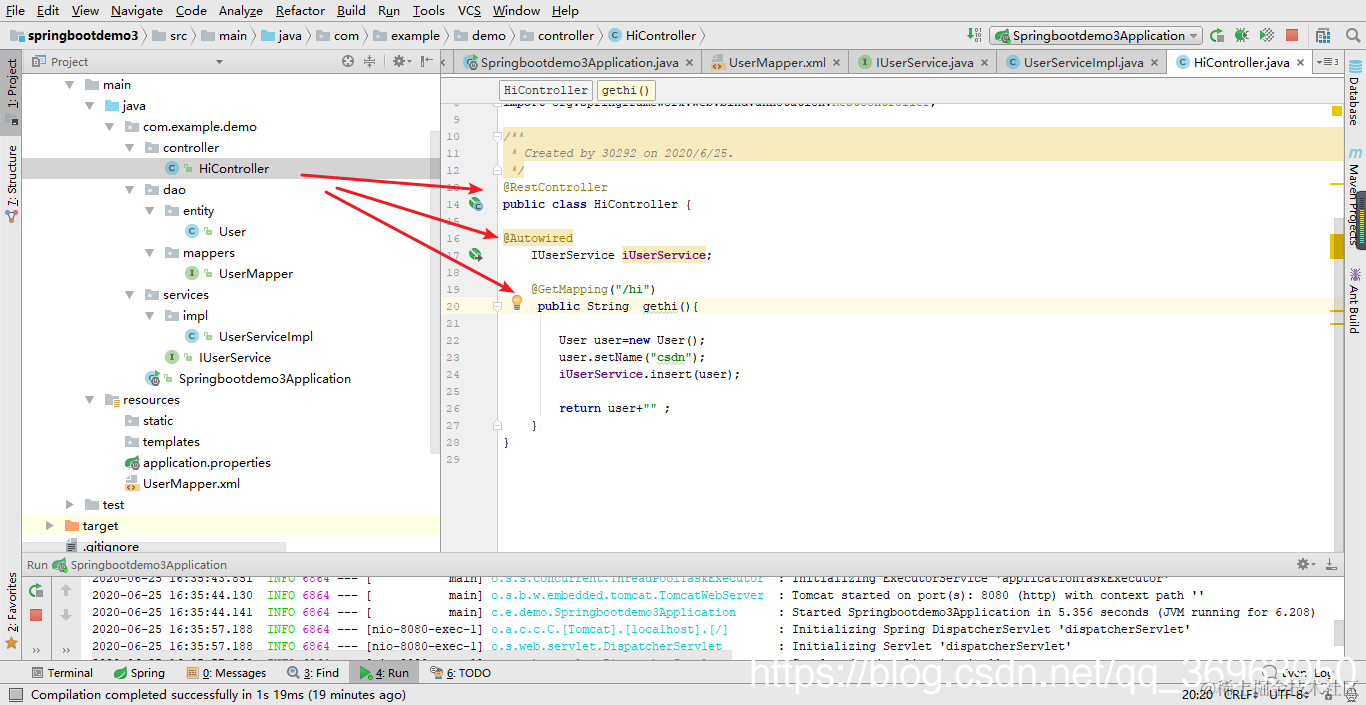The width and height of the screenshot is (1366, 705).
Task: Select application.properties in project tree
Action: tap(206, 462)
